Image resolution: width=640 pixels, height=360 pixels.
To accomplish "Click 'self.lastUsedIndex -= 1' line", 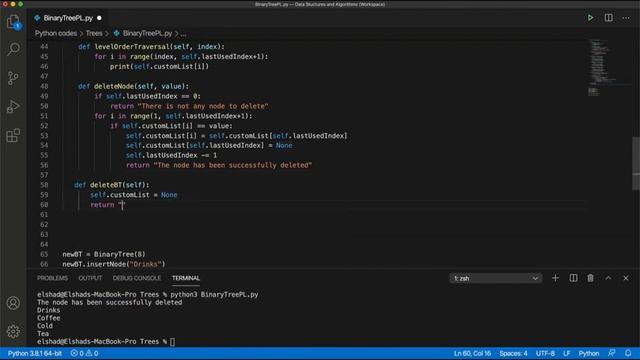I will (x=171, y=155).
